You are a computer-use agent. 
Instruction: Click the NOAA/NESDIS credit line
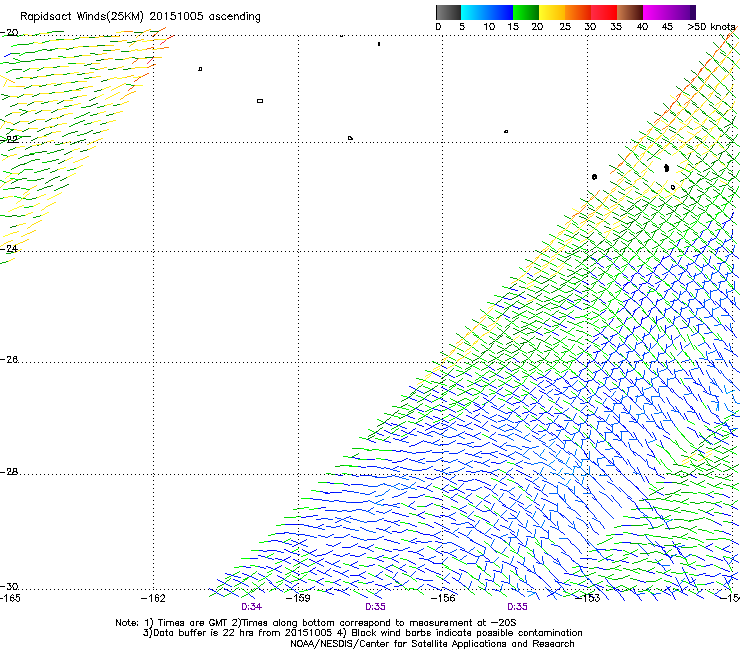pyautogui.click(x=432, y=644)
